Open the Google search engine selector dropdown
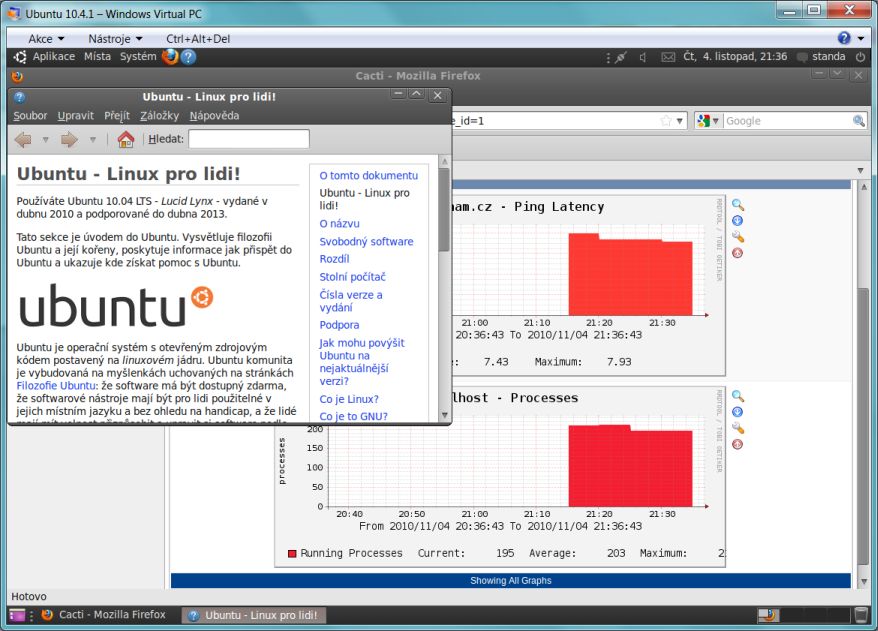Screen dimensions: 878x631 (709, 121)
